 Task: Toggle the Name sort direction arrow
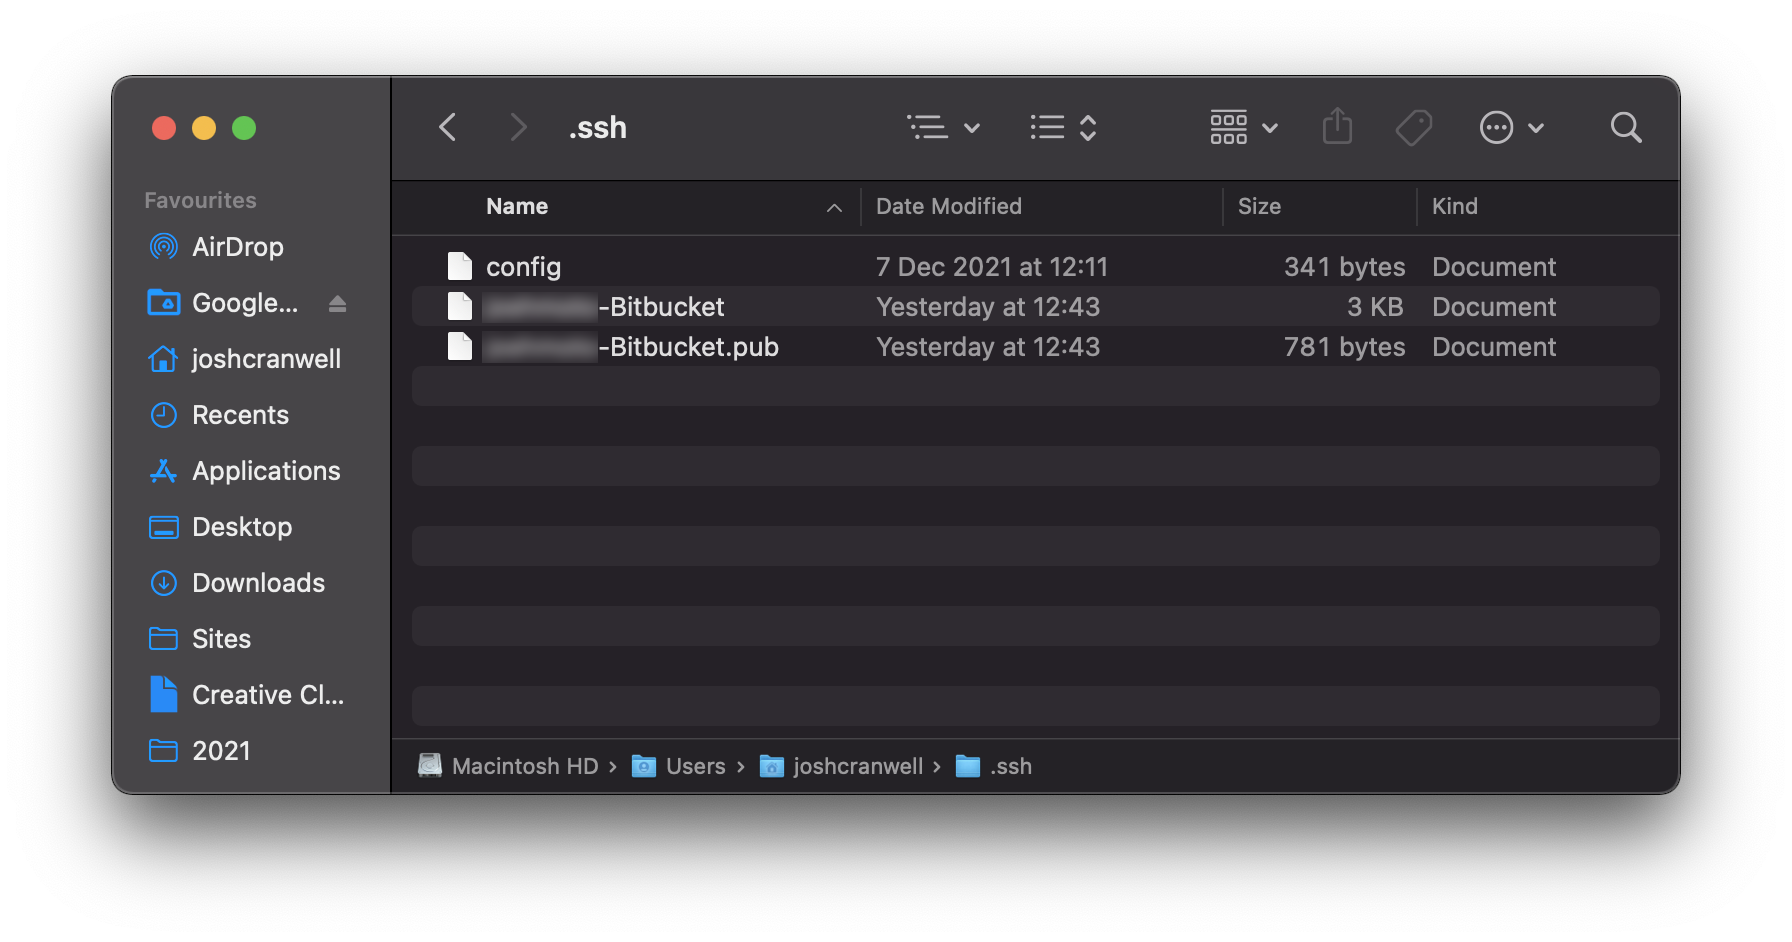pos(834,207)
